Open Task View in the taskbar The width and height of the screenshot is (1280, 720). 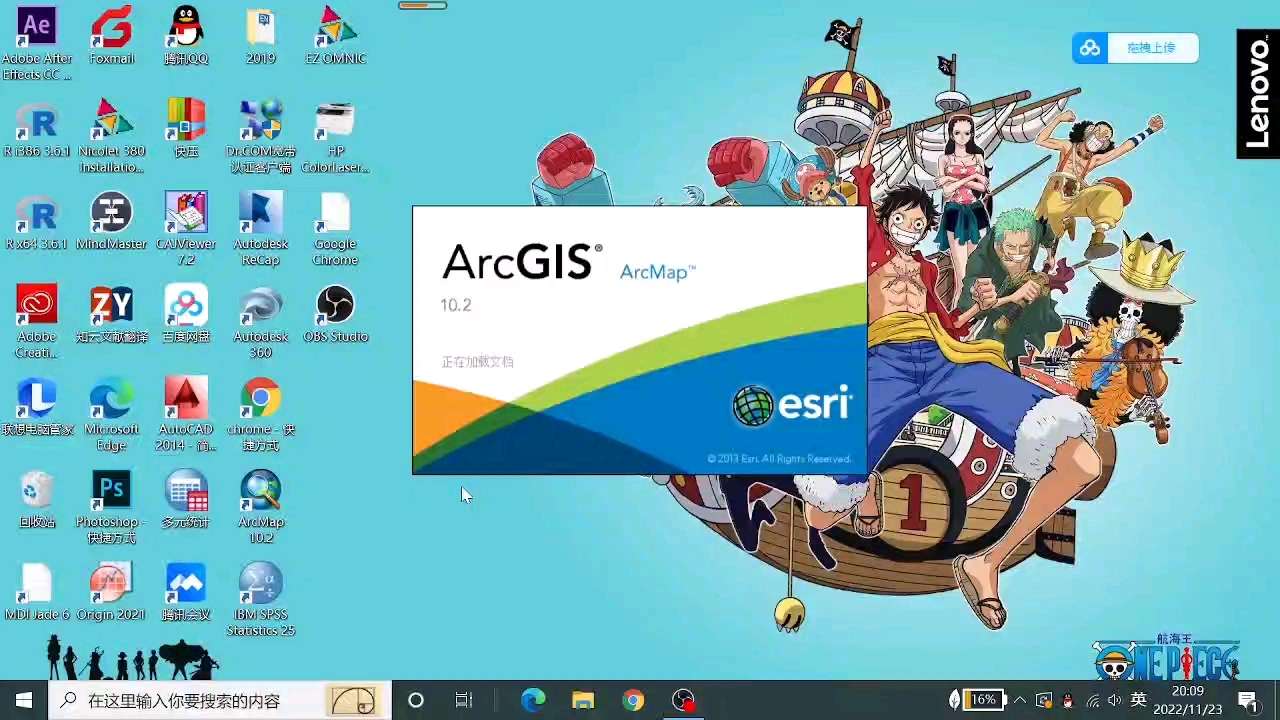point(463,700)
